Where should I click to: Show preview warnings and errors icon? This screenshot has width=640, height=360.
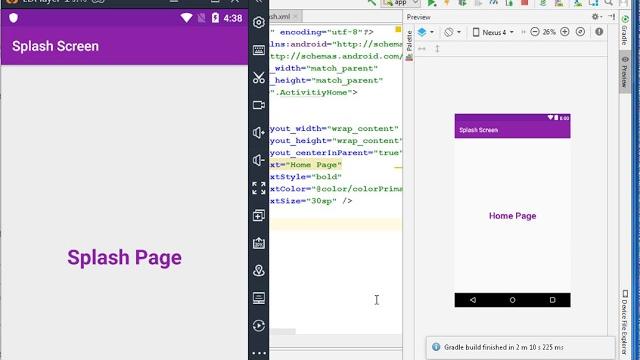[599, 32]
